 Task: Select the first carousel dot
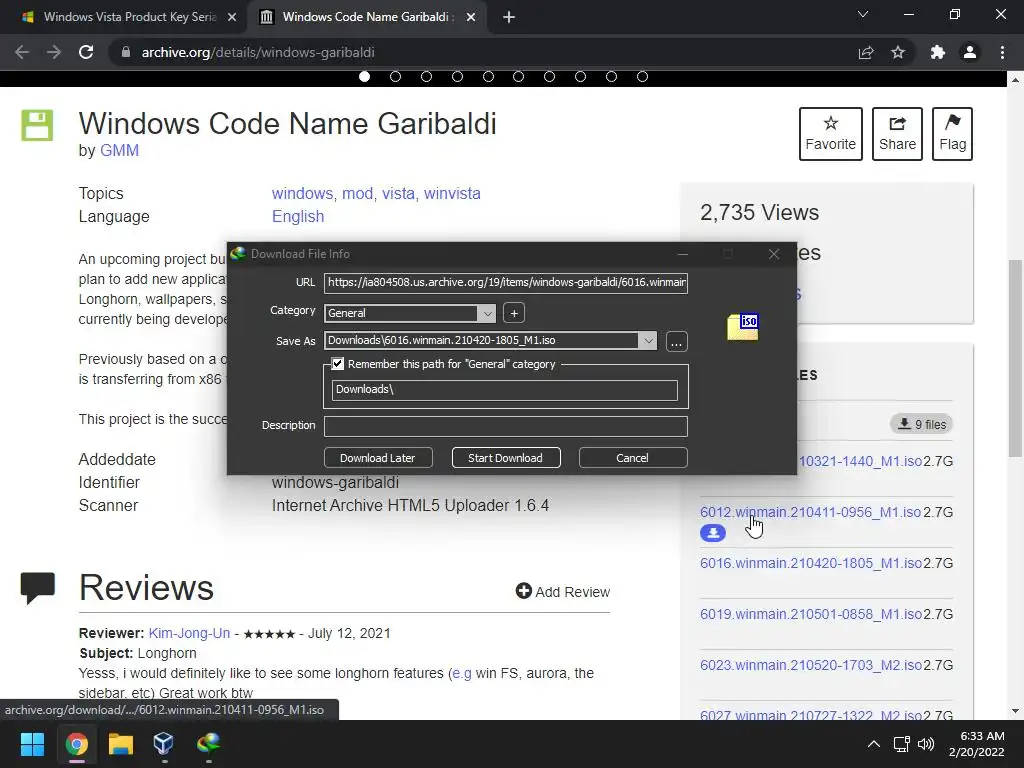(364, 76)
